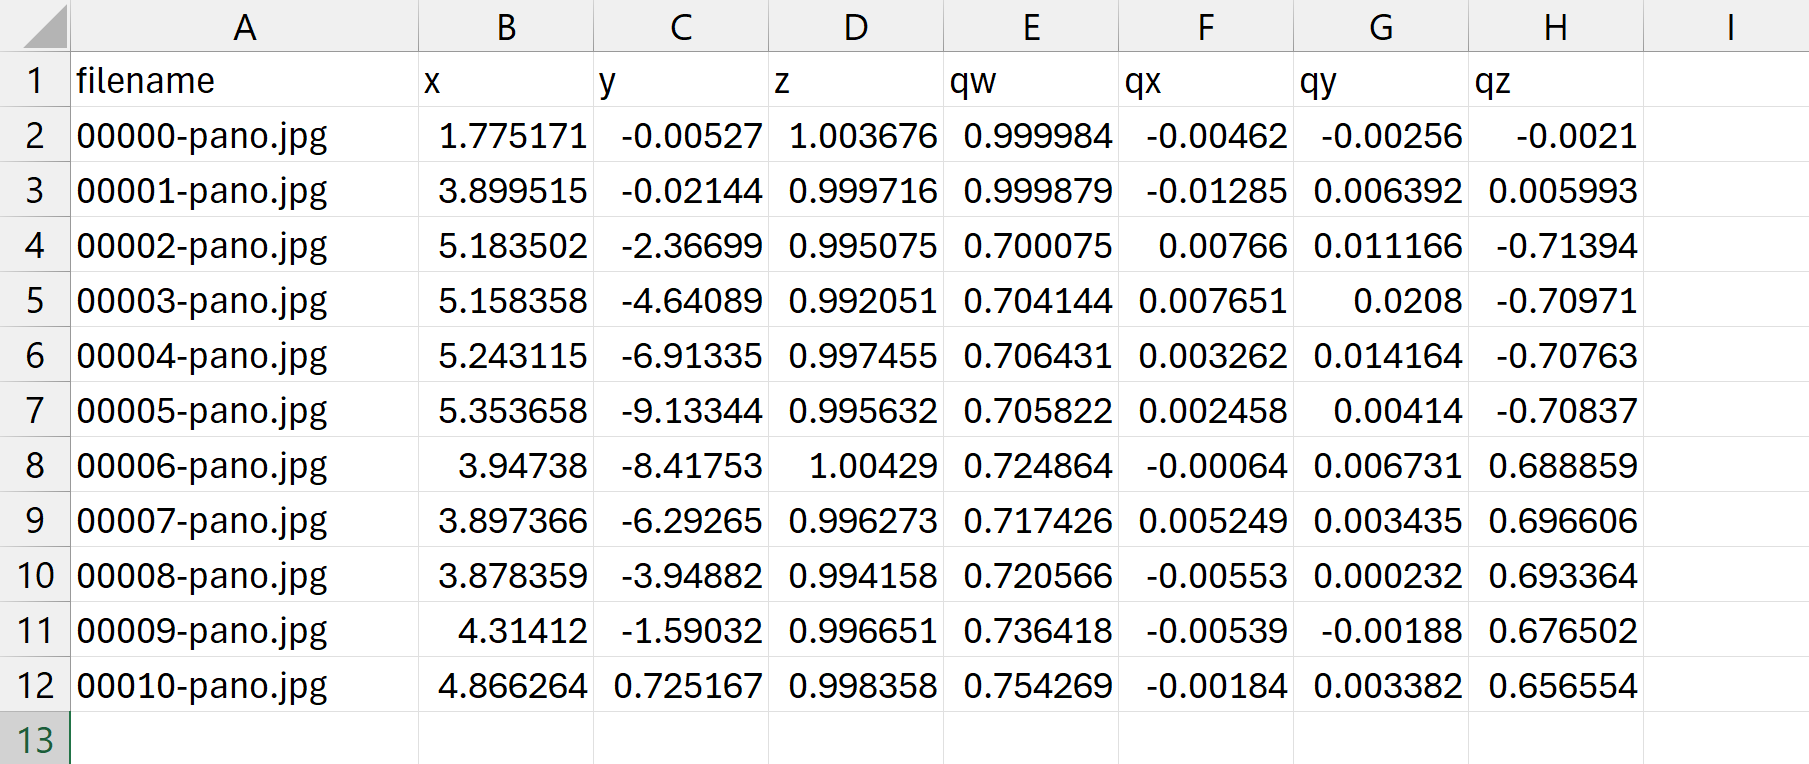
Task: Click x value 3.899515
Action: pos(506,189)
